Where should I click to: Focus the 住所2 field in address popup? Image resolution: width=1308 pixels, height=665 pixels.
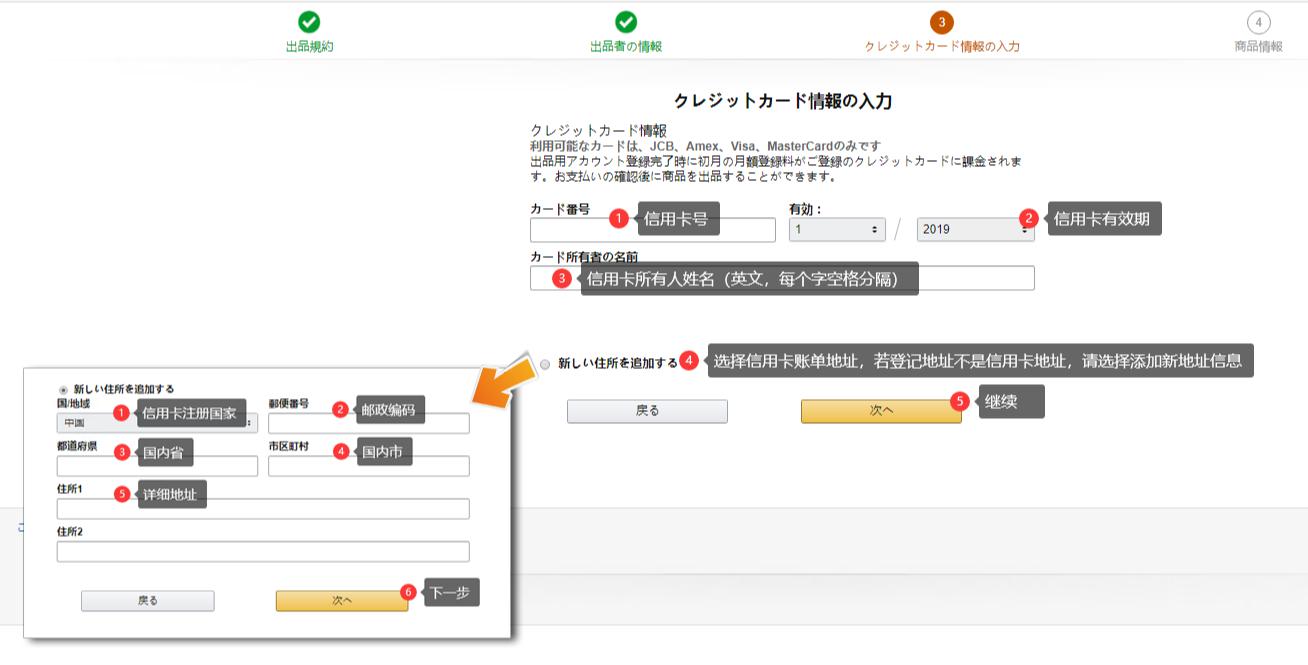pos(263,552)
